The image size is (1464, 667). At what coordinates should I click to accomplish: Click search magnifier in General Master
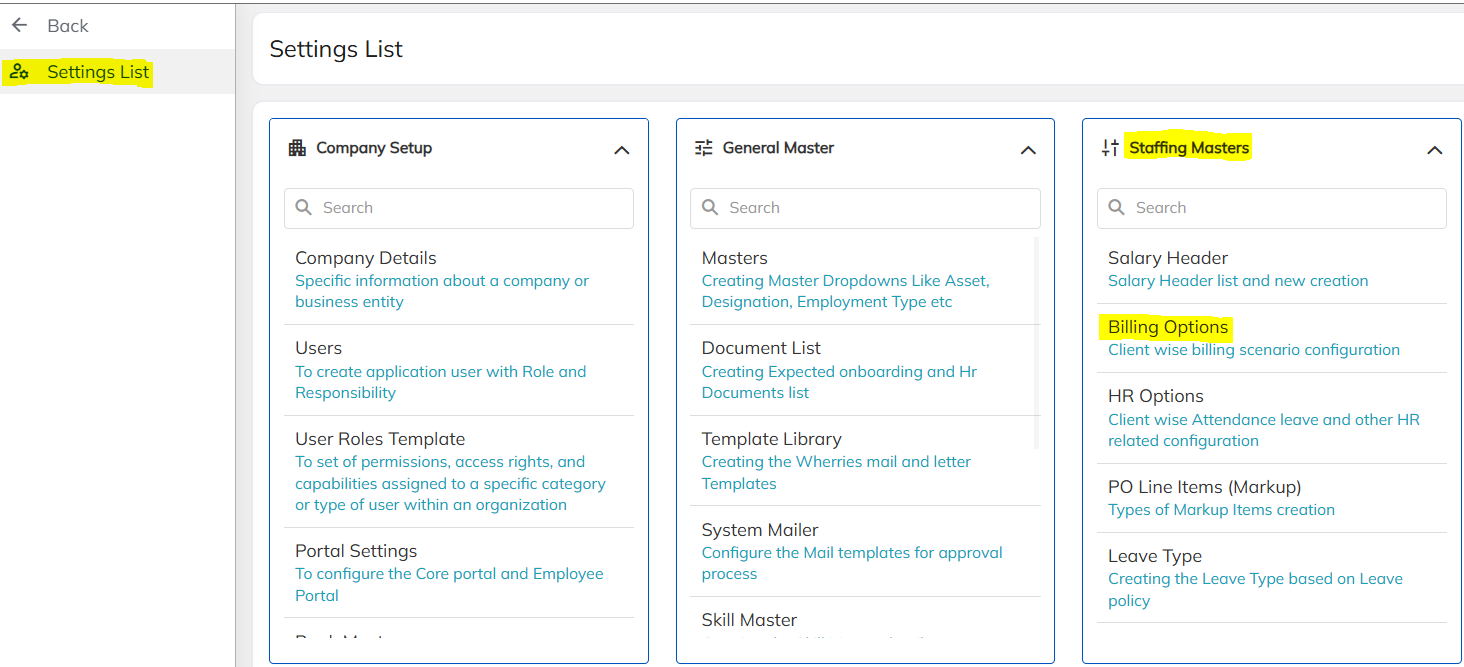[710, 208]
